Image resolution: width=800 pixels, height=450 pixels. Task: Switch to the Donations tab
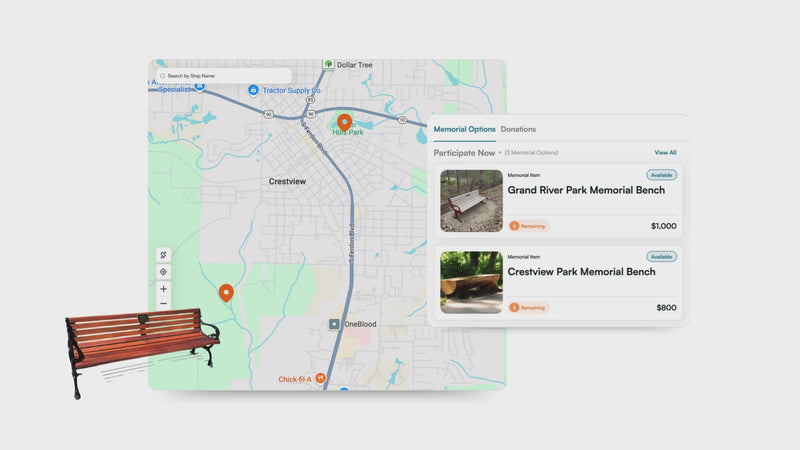tap(518, 129)
